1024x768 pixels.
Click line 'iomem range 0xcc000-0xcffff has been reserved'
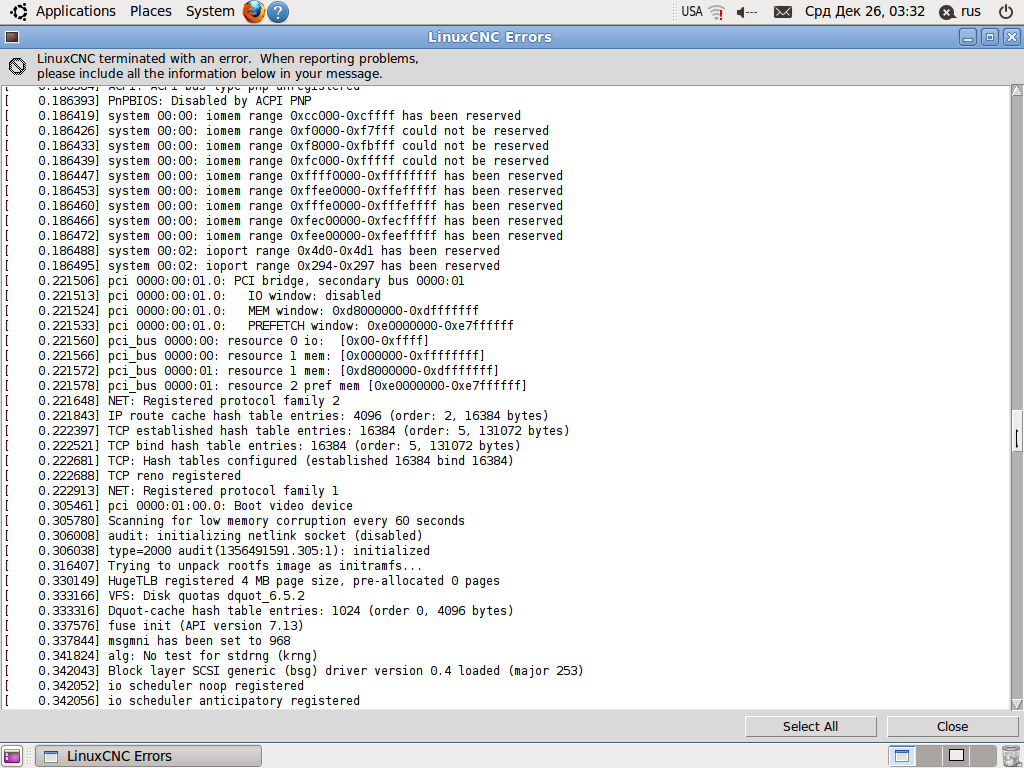[x=364, y=116]
